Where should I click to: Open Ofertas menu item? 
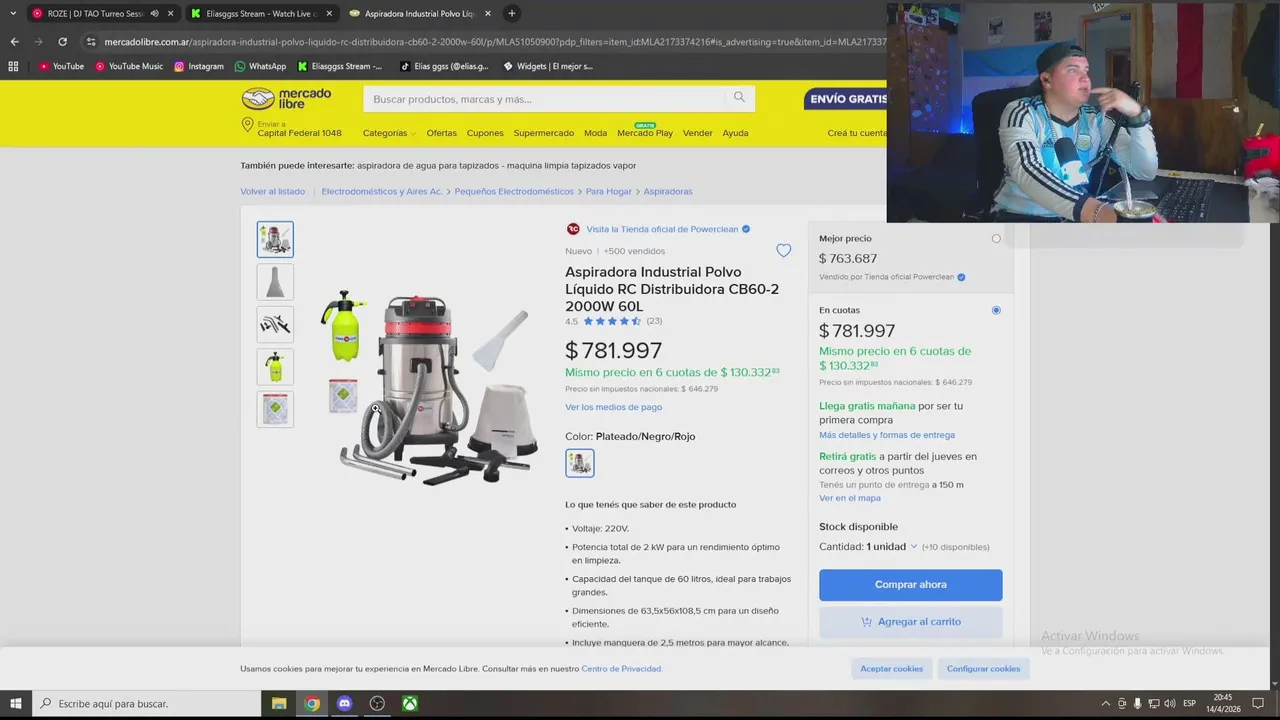[x=441, y=133]
